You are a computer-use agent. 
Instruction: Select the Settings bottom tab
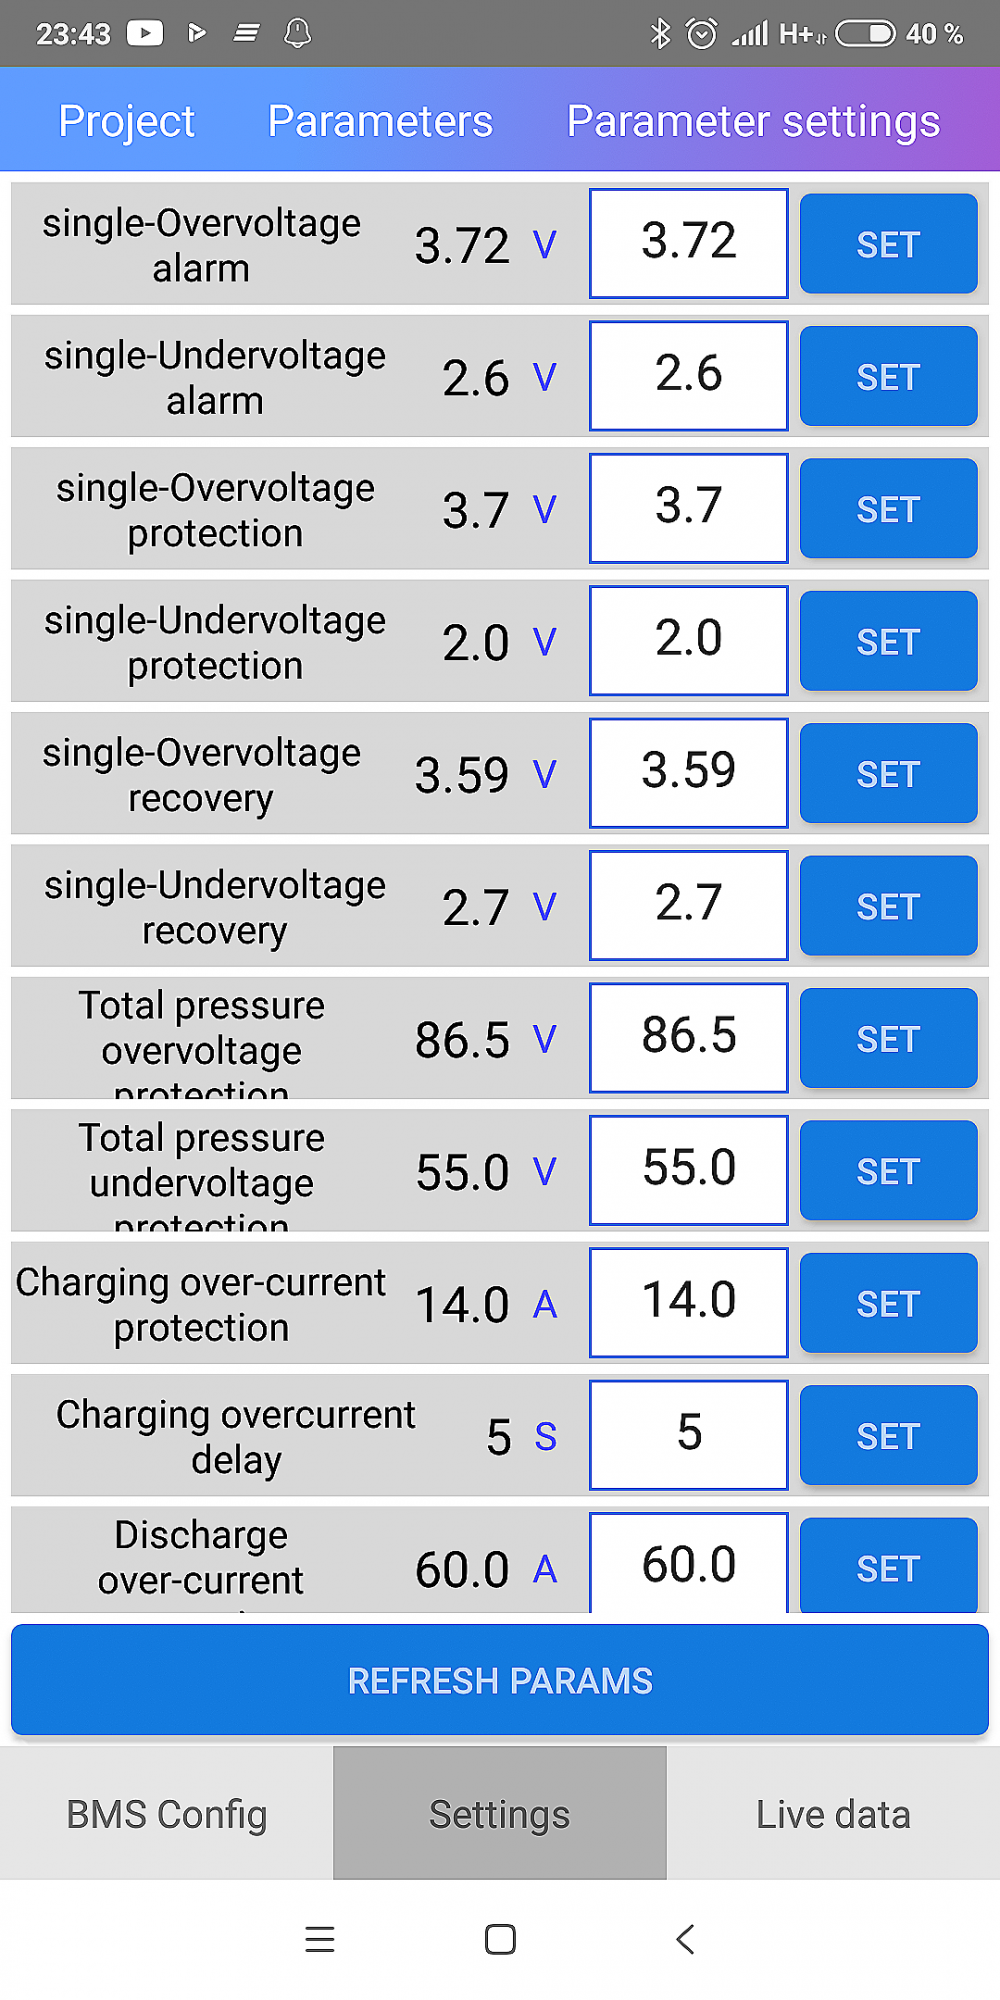(500, 1814)
